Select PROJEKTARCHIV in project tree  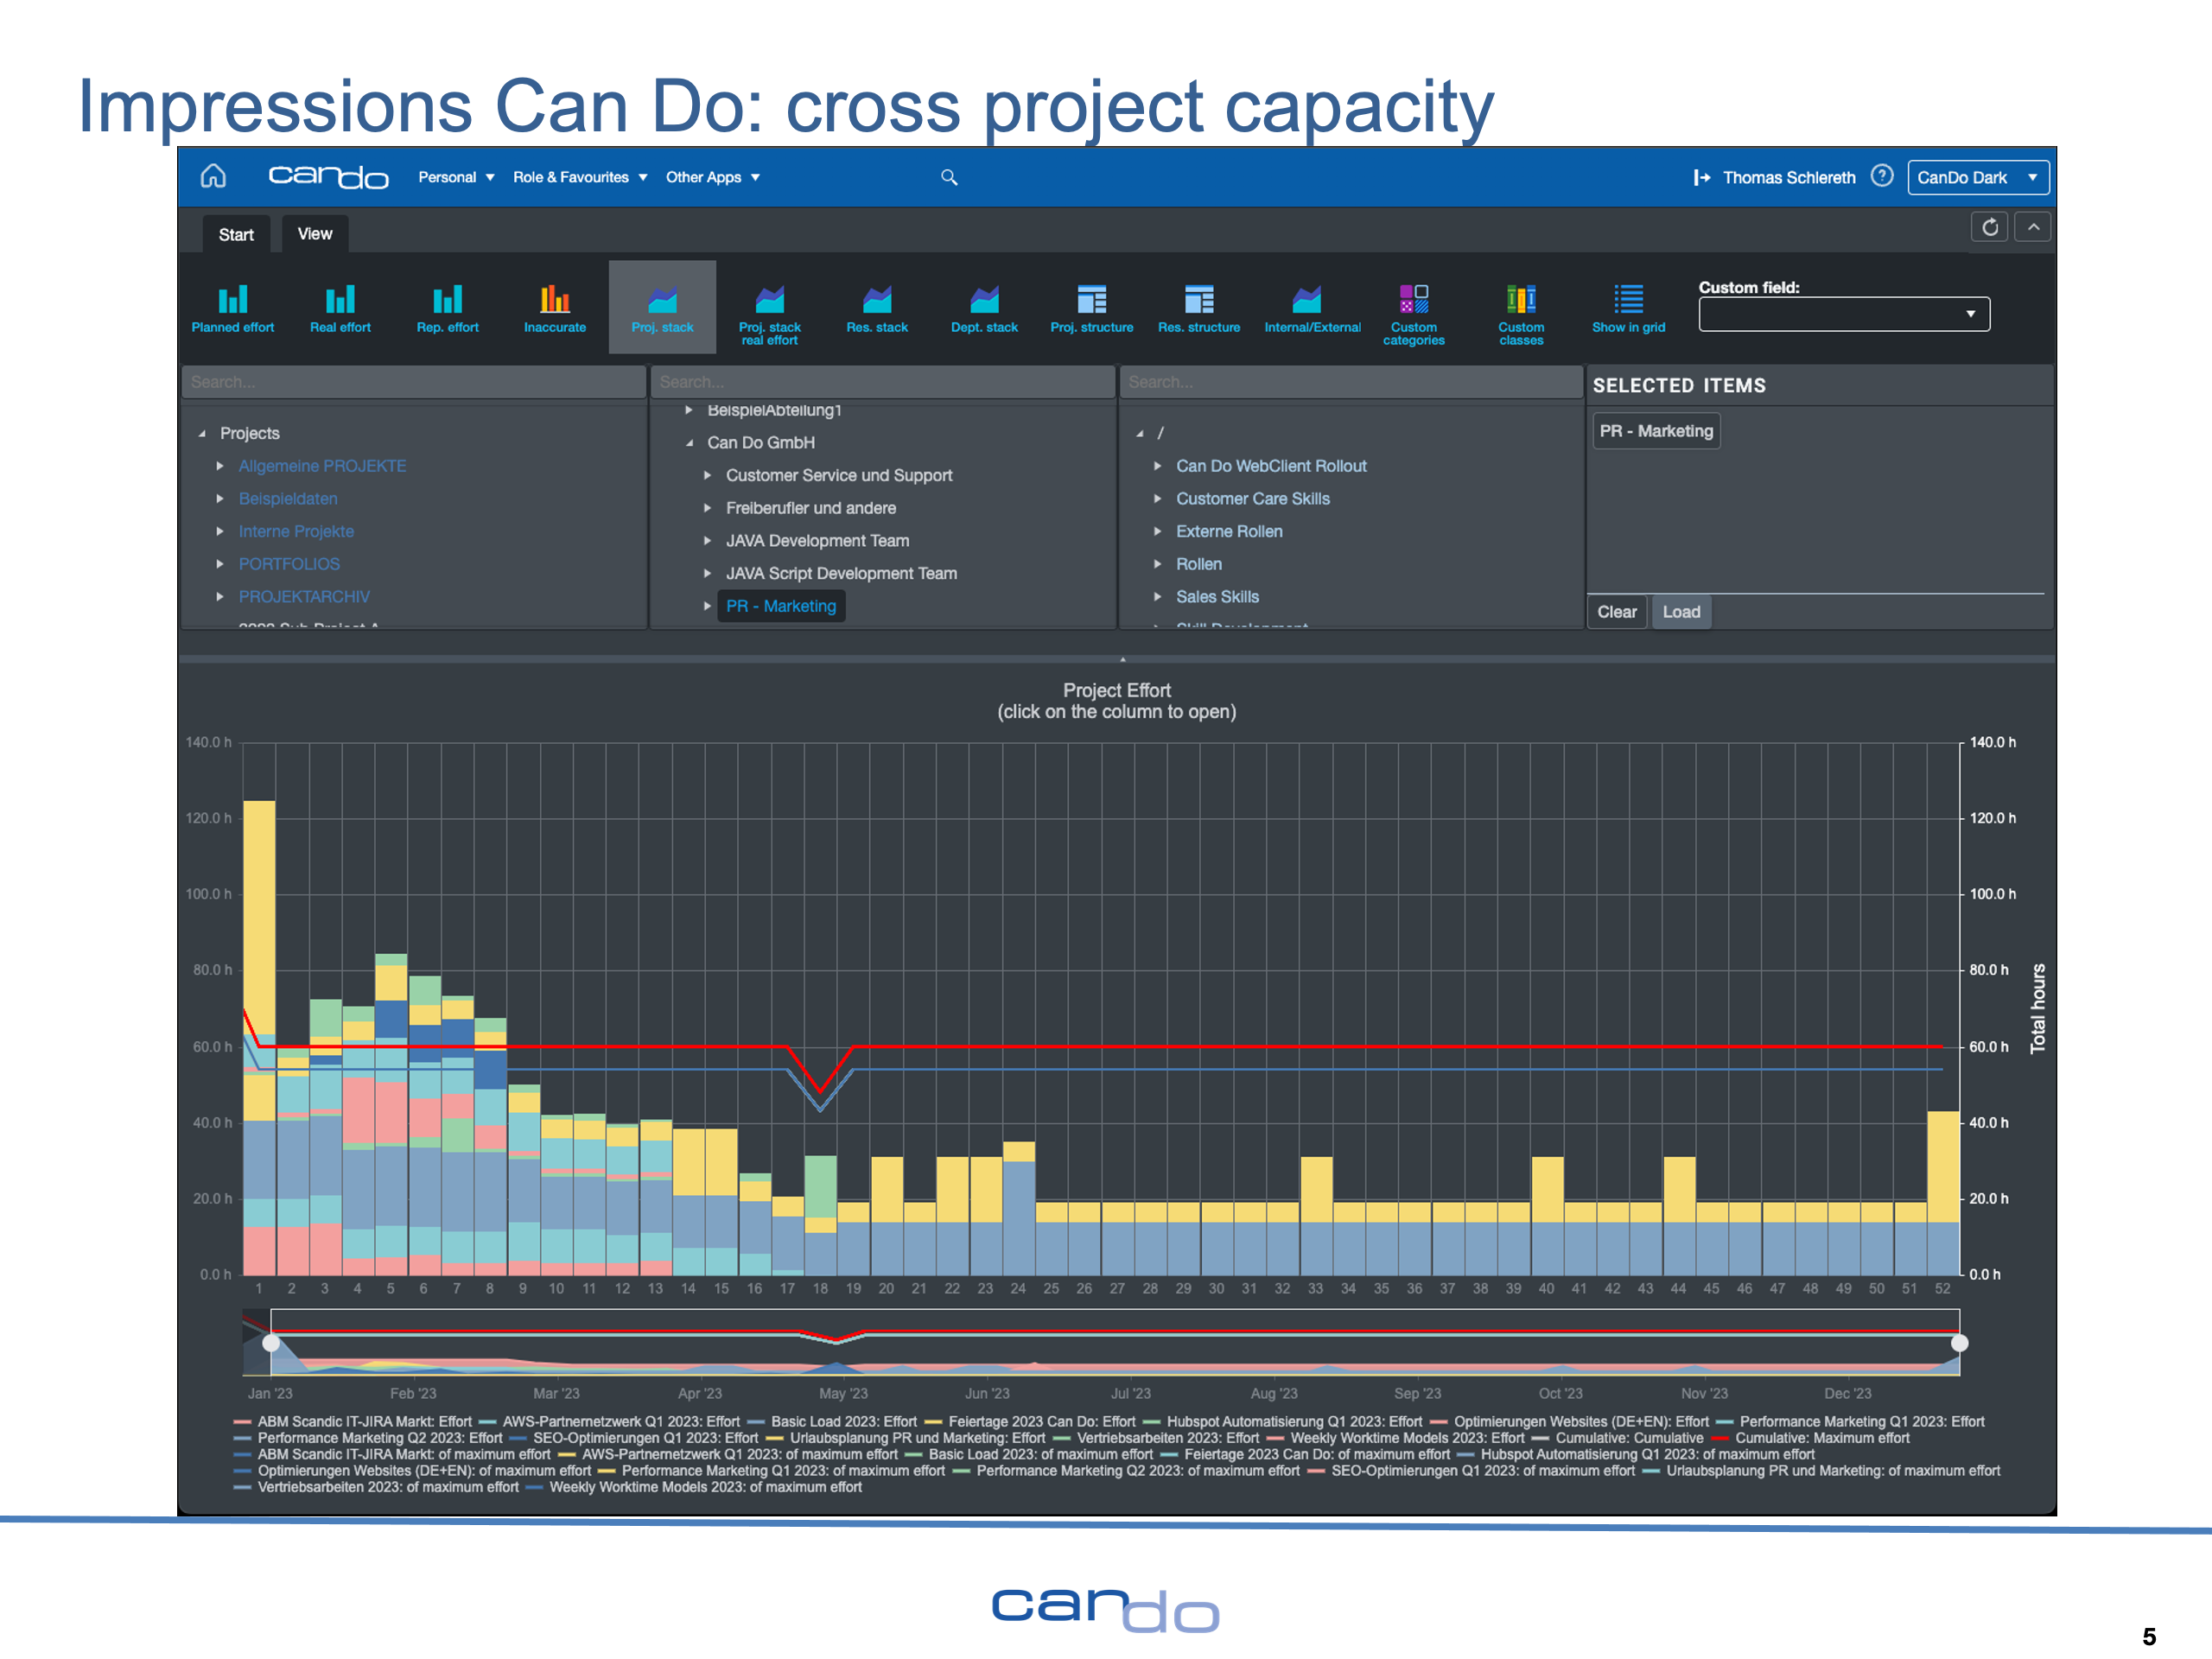pos(304,597)
